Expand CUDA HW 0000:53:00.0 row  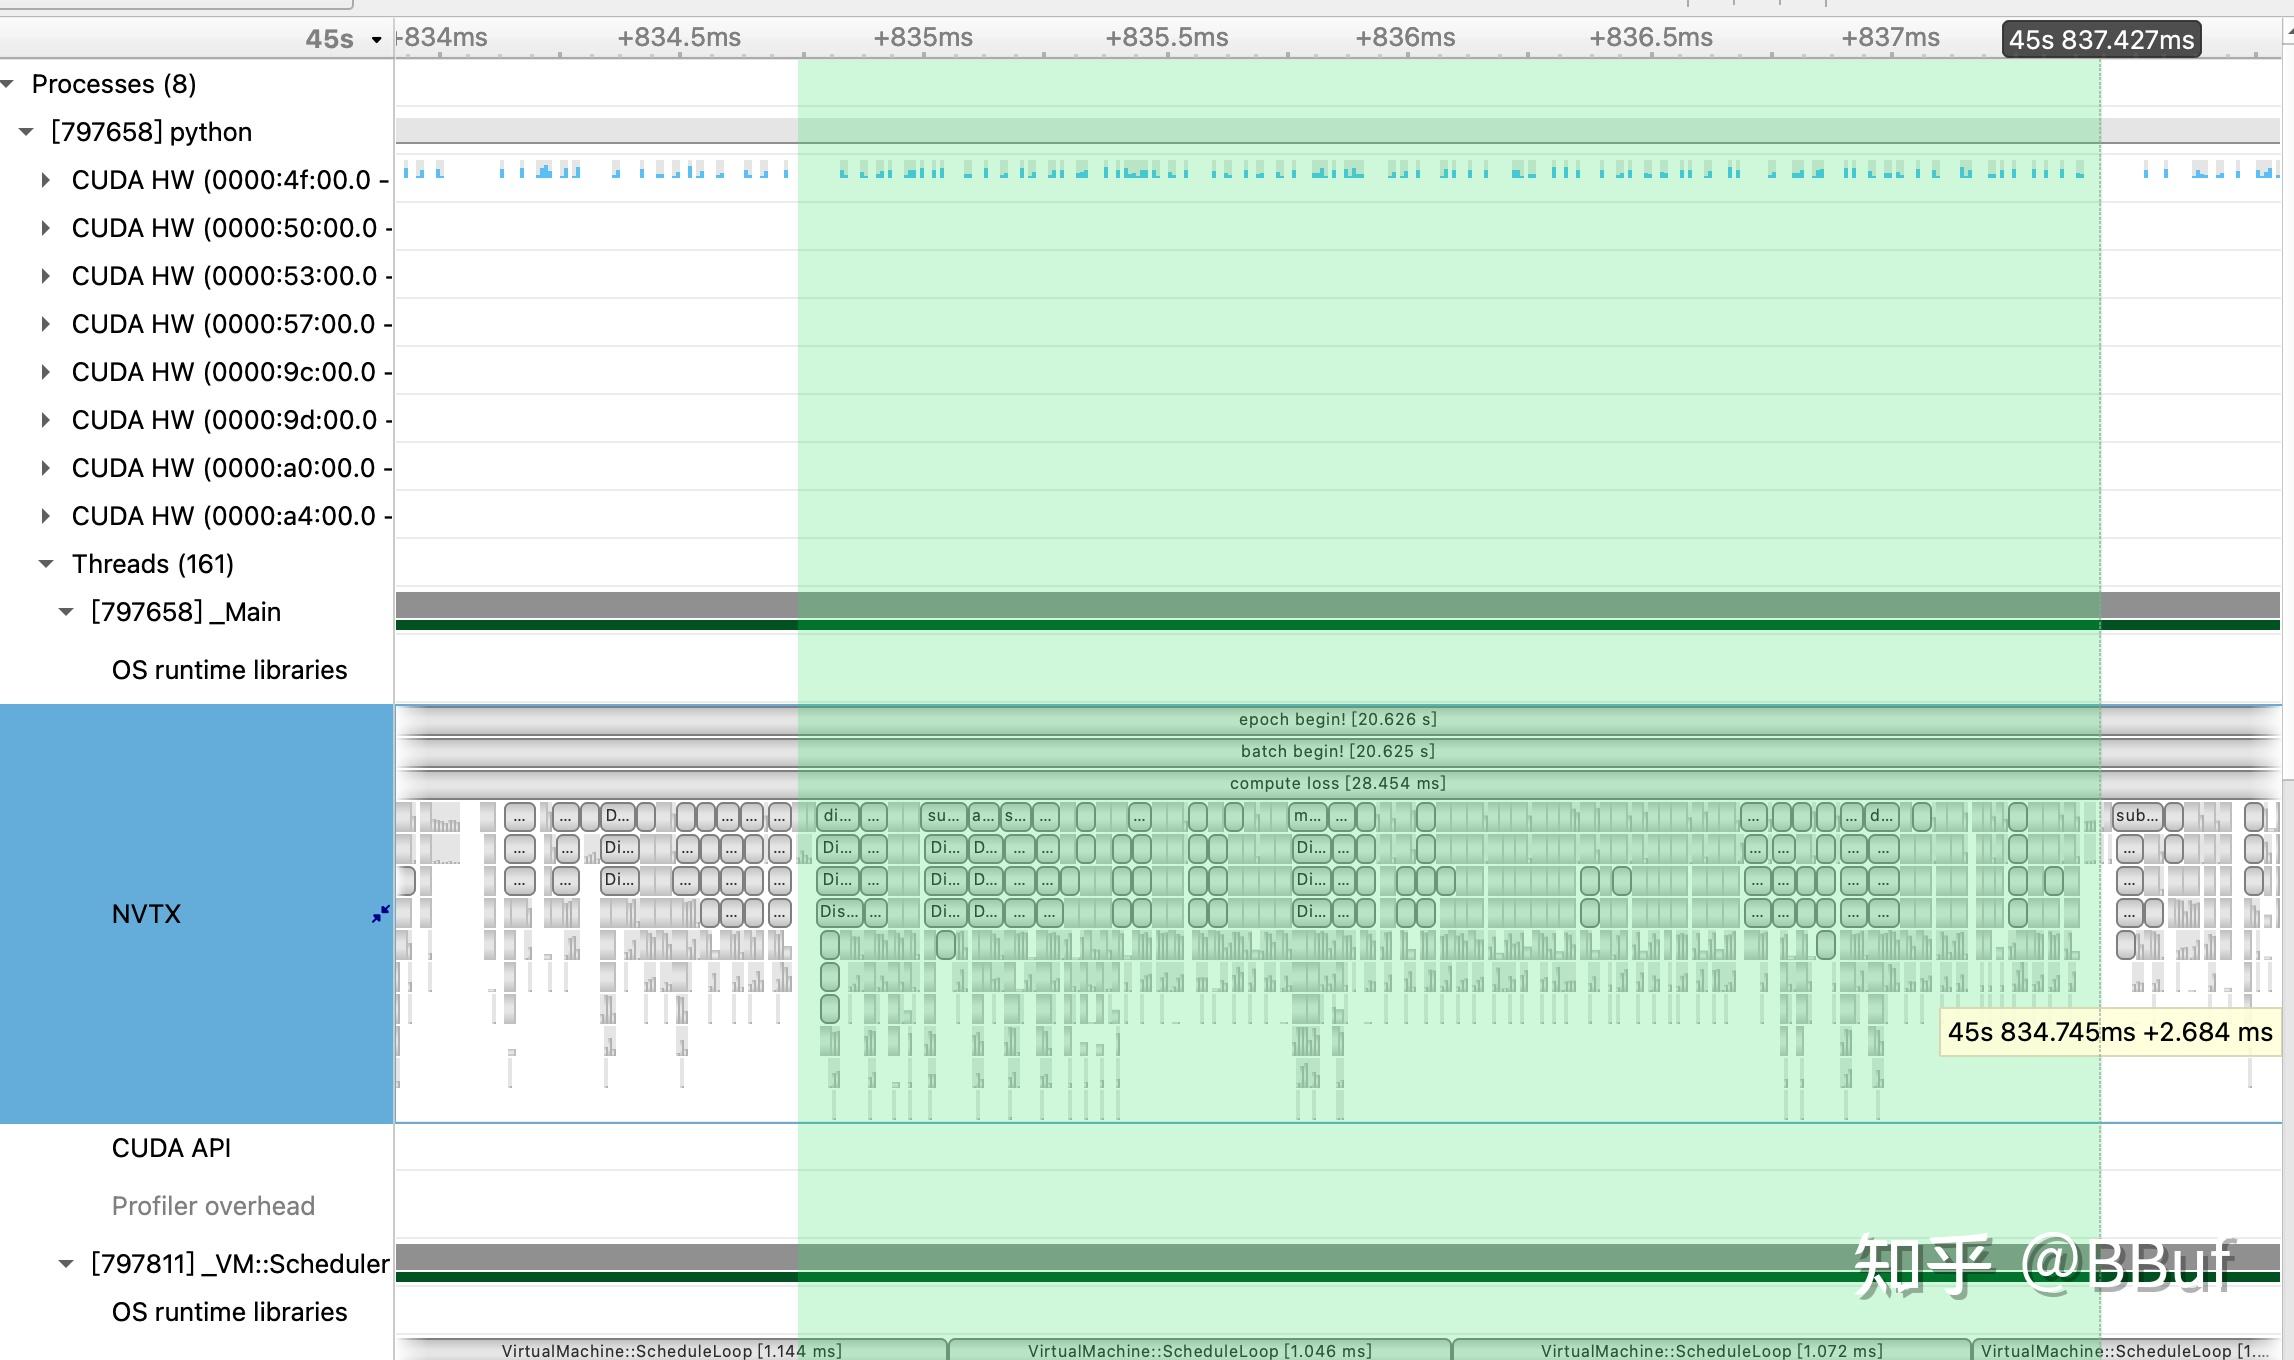click(45, 276)
